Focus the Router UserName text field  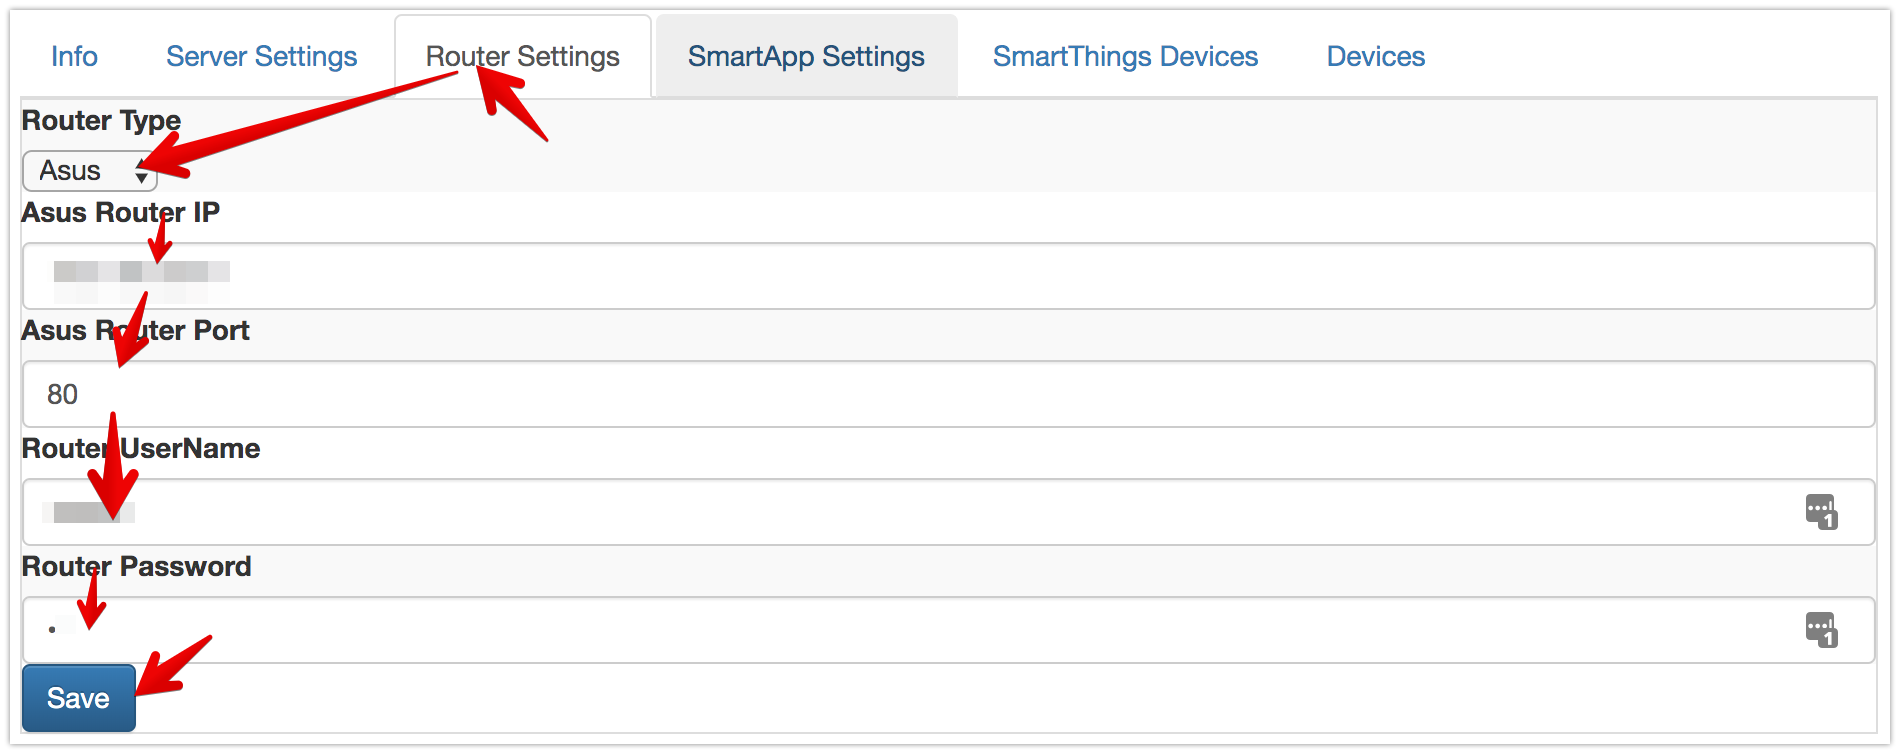(x=900, y=512)
